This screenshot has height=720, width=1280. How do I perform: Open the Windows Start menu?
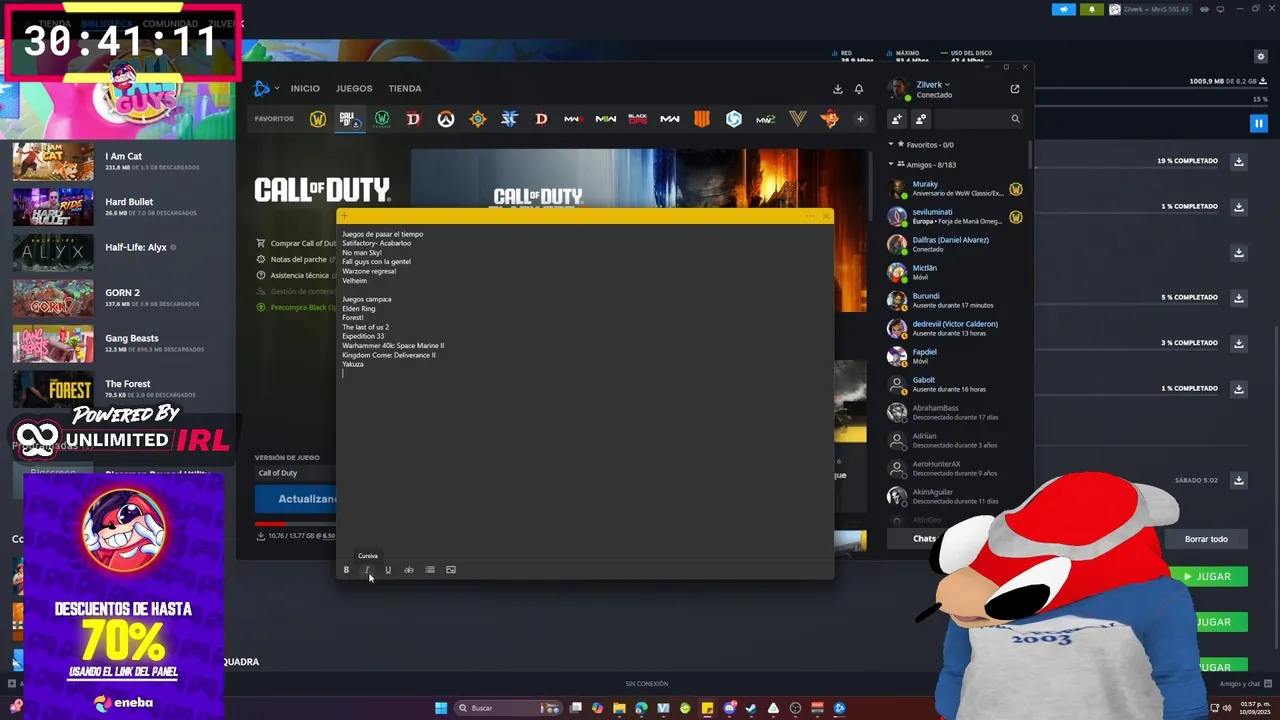(x=441, y=708)
